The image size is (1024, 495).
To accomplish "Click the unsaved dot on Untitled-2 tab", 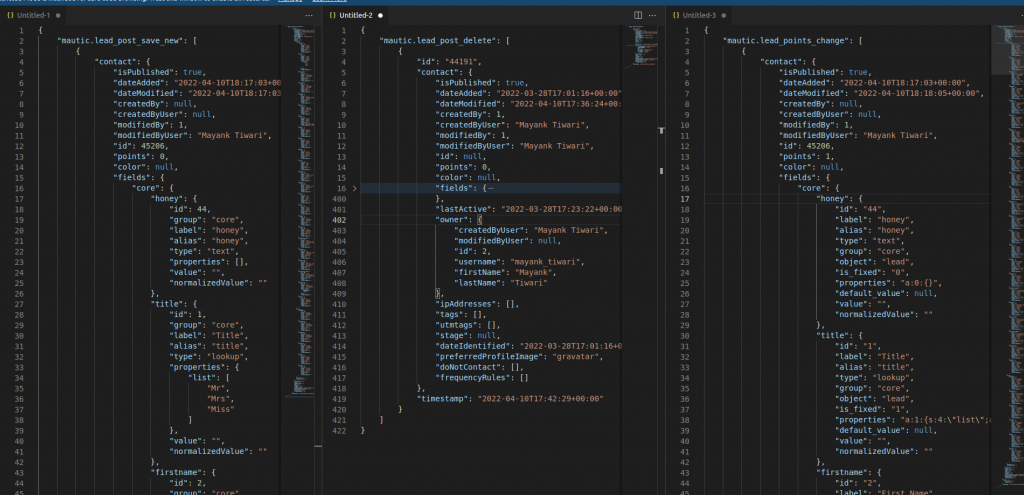I will click(380, 15).
